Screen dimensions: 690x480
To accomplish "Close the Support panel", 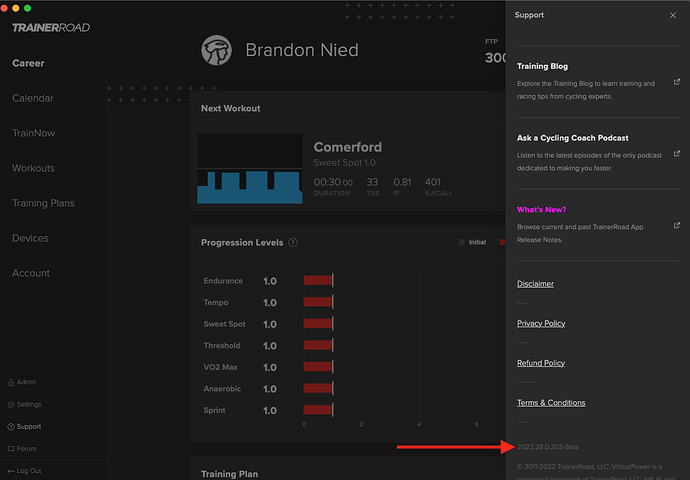I will [673, 15].
